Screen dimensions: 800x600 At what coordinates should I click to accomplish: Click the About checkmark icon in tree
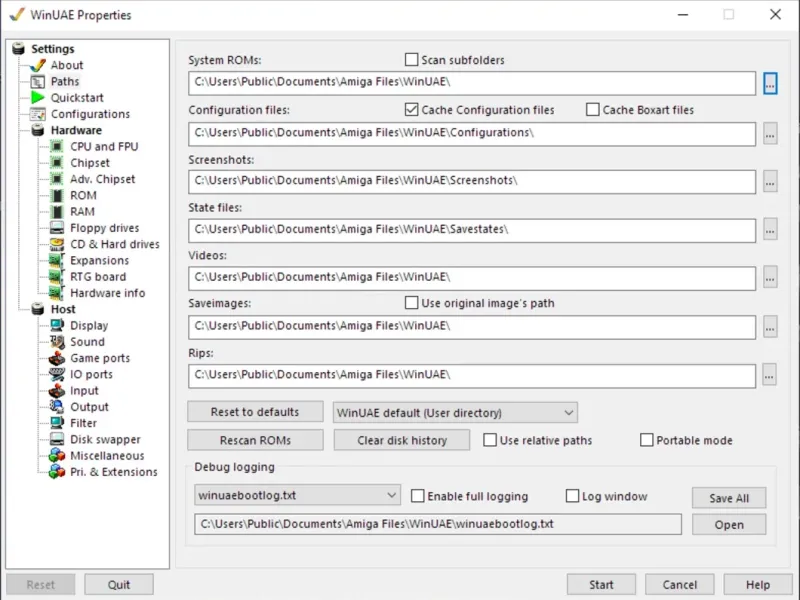[37, 65]
